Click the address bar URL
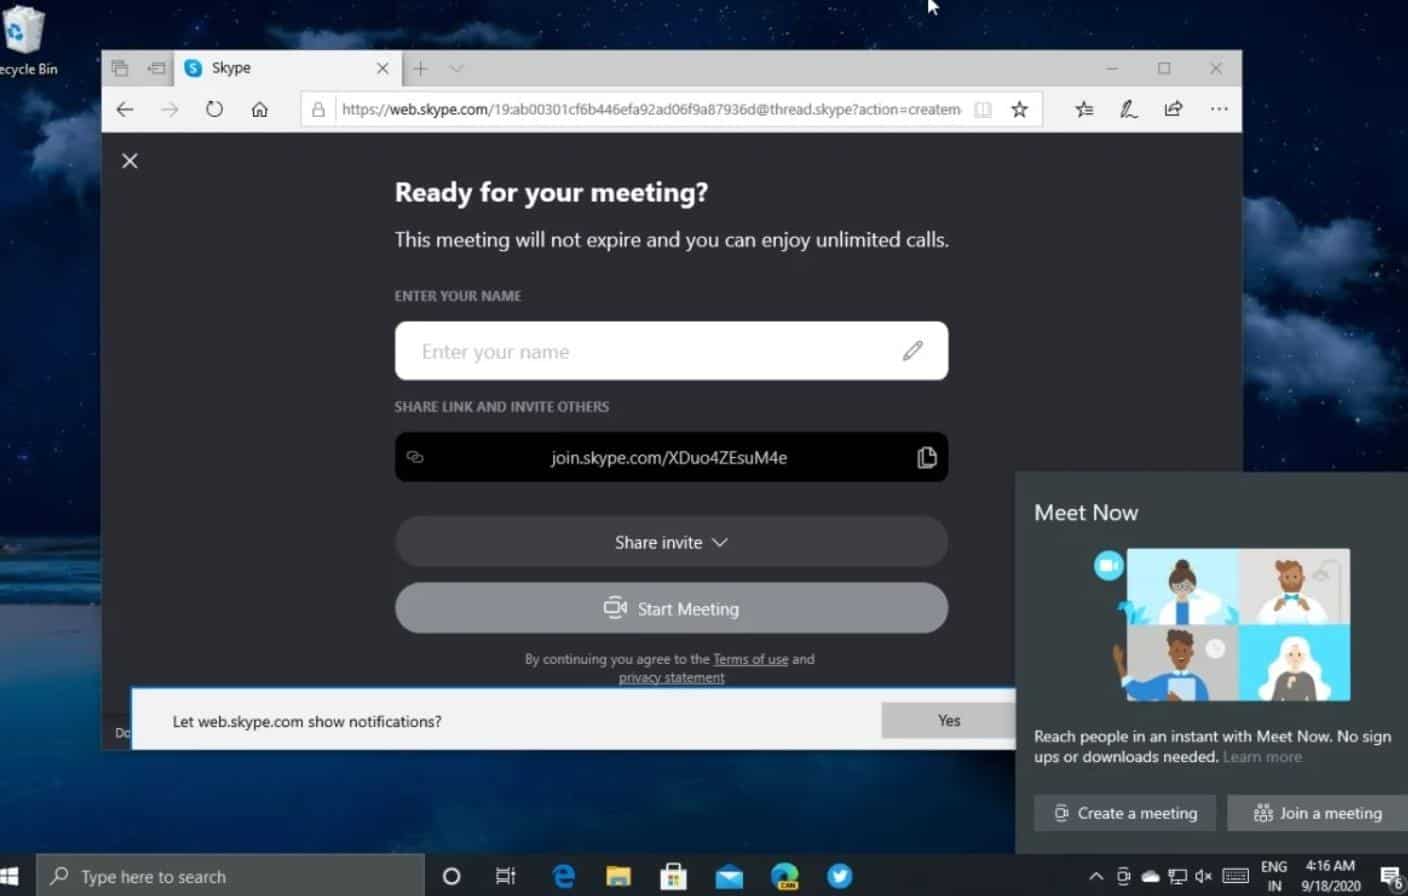This screenshot has width=1408, height=896. [x=651, y=110]
